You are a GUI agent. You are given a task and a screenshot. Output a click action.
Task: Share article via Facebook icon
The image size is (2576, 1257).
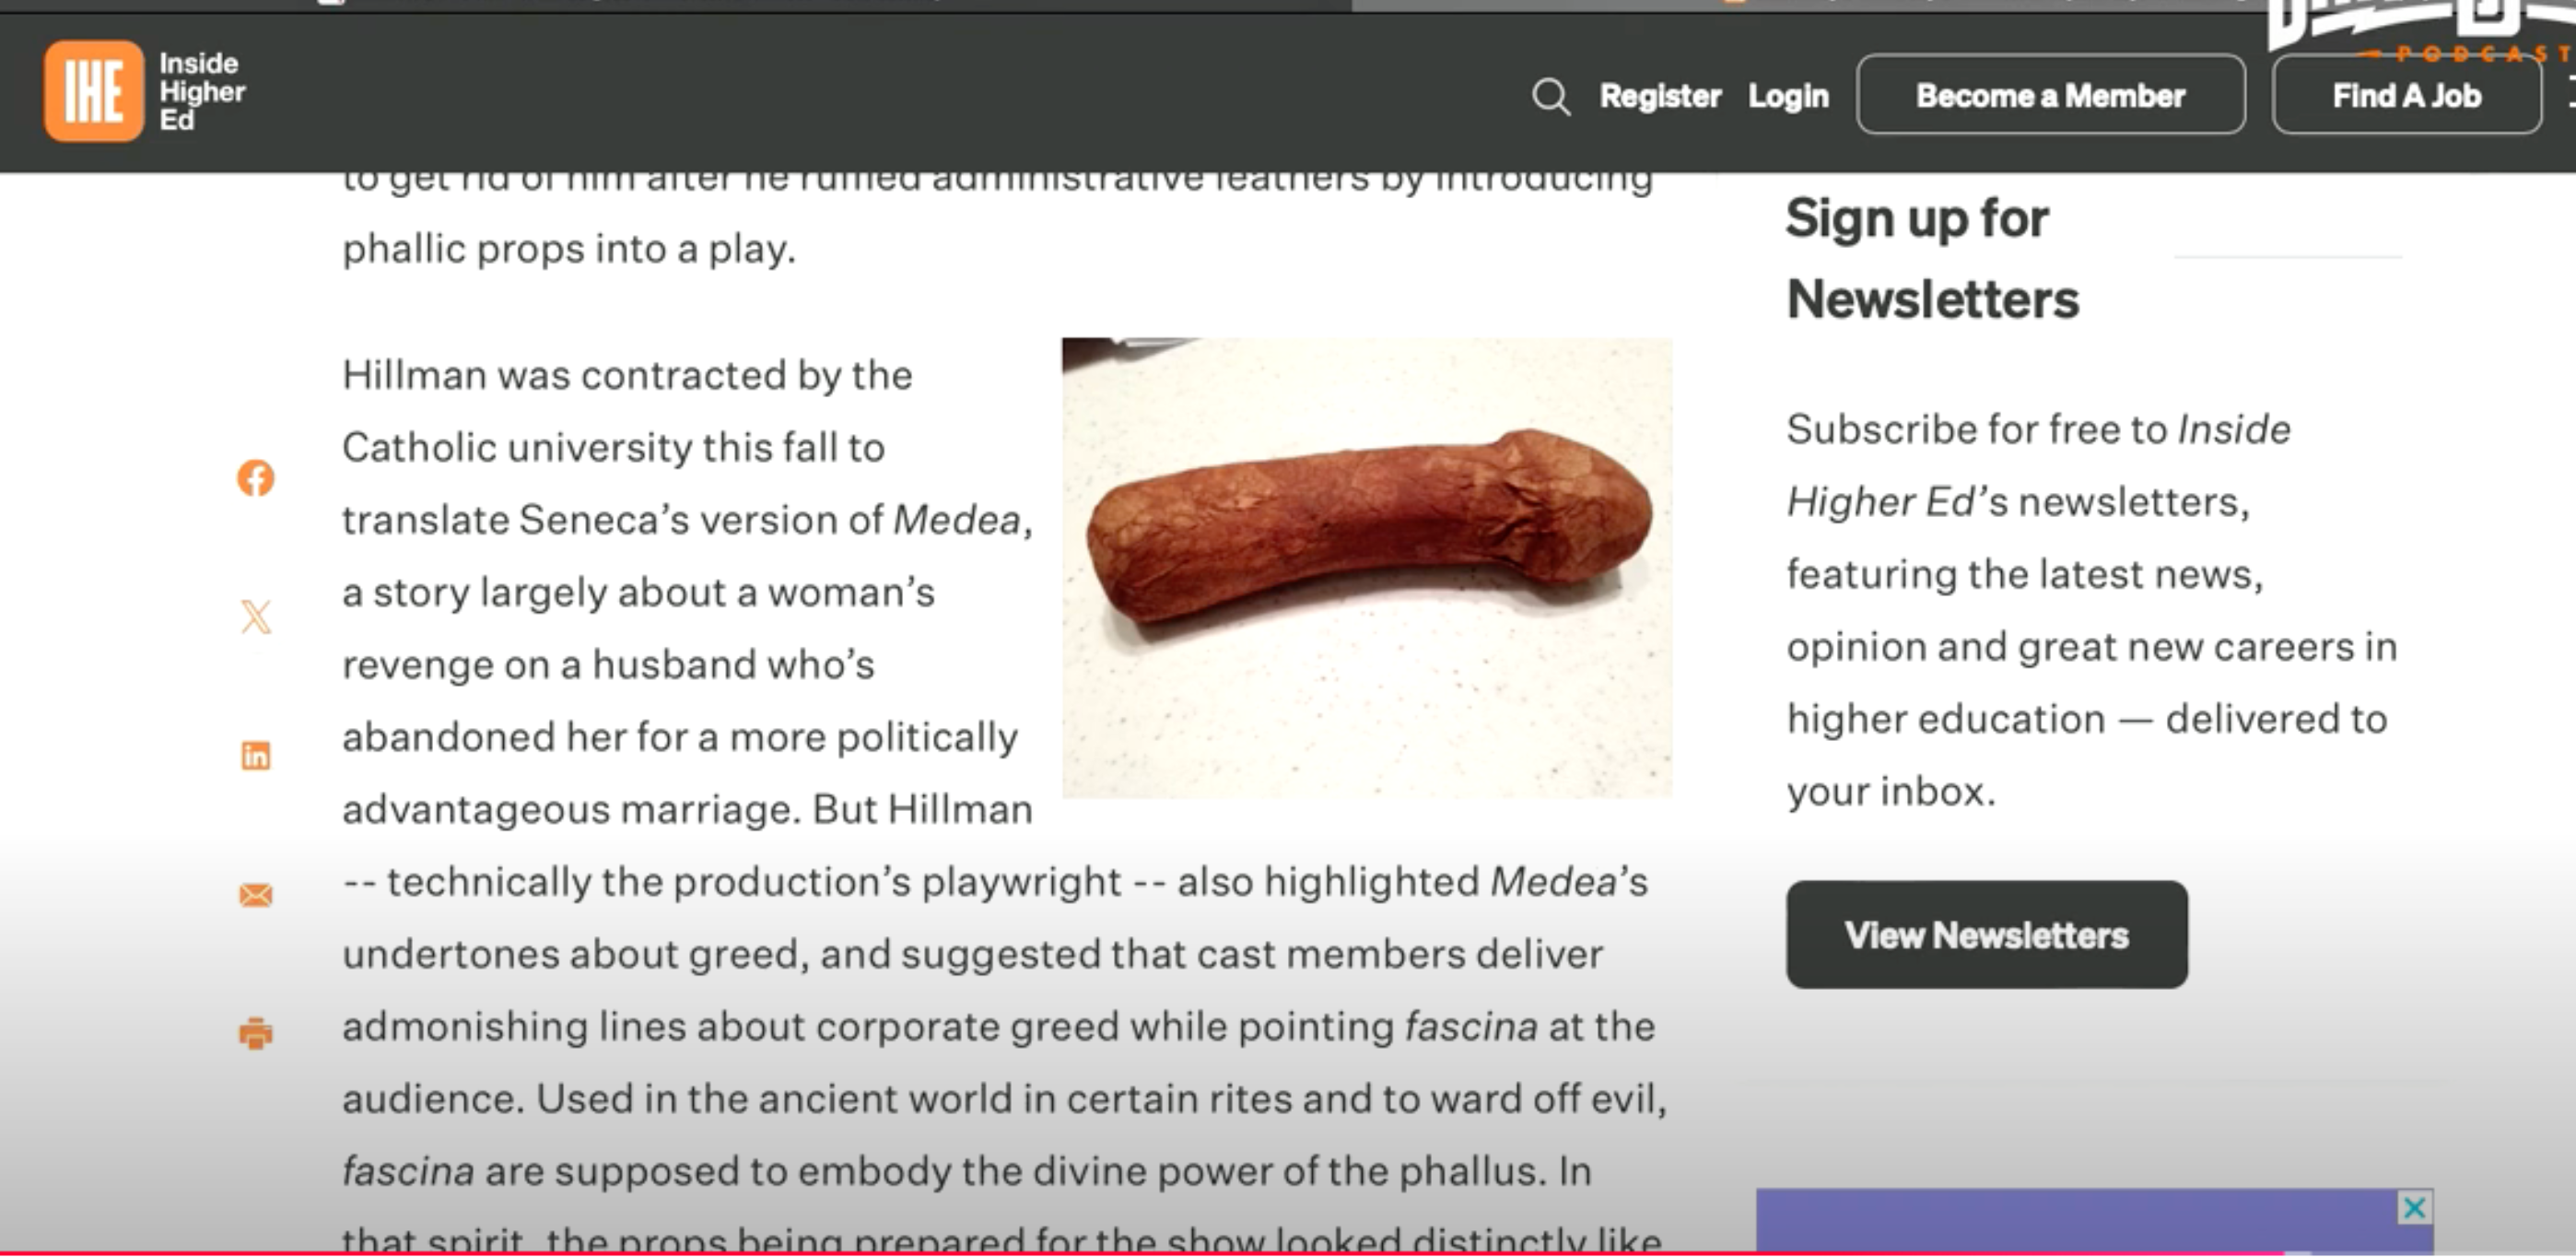click(256, 478)
